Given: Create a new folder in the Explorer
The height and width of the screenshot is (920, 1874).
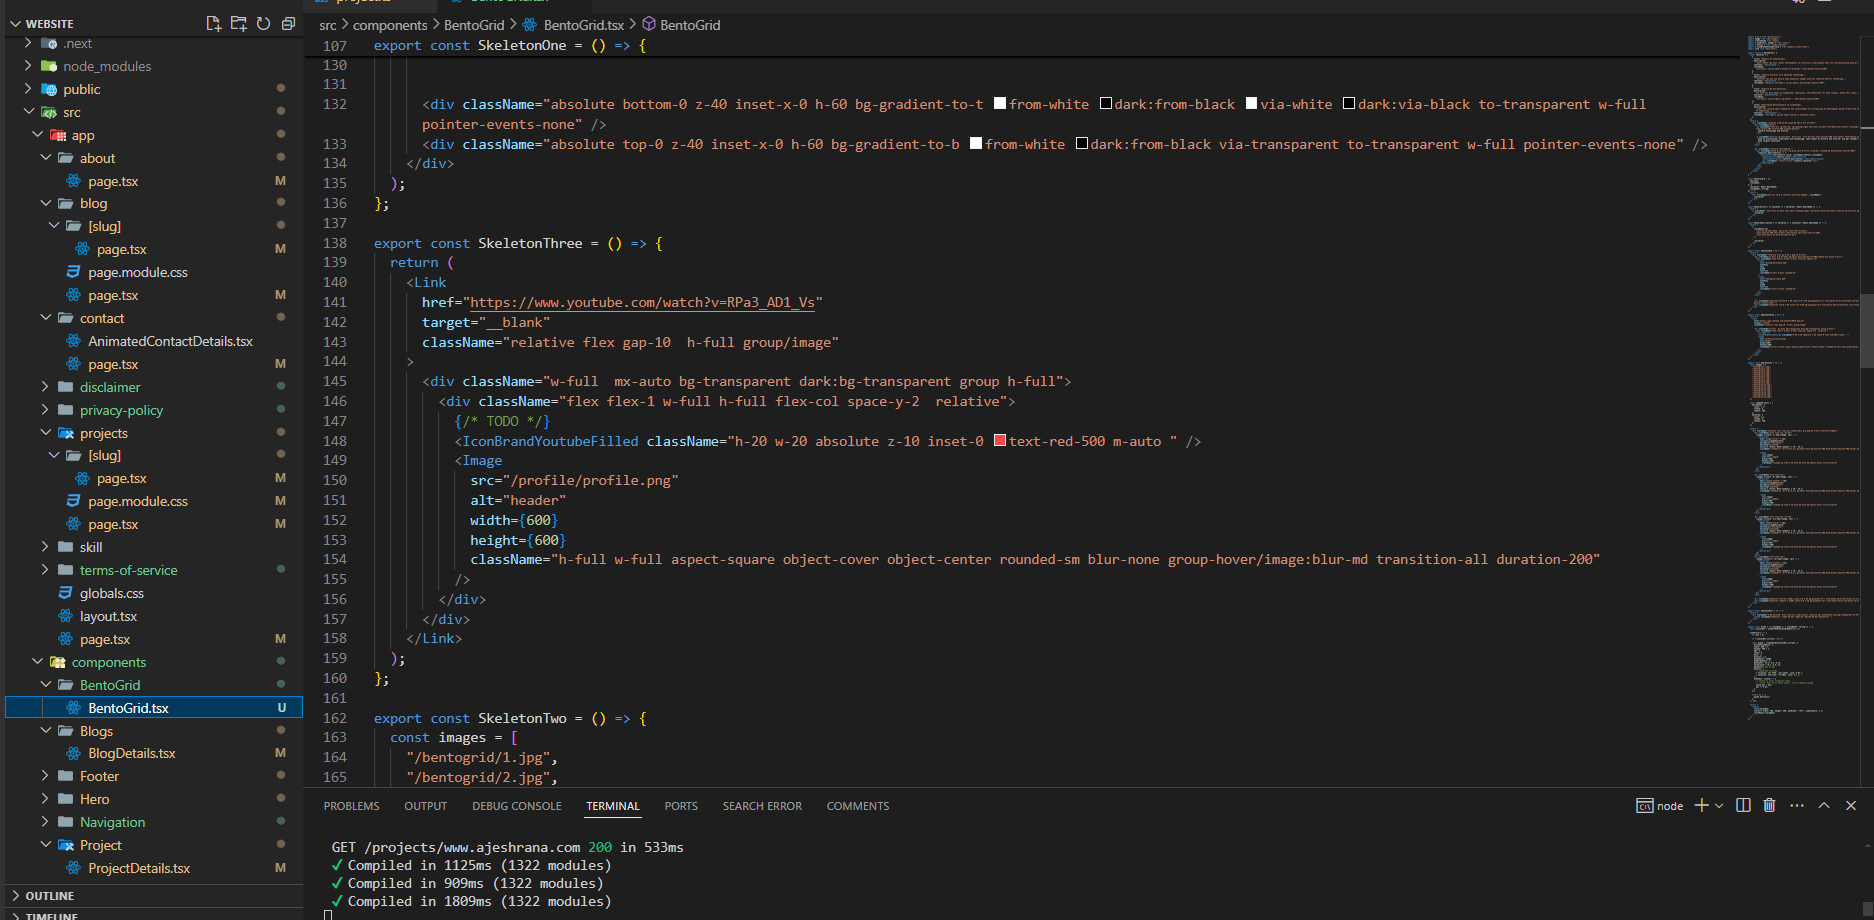Looking at the screenshot, I should [x=239, y=23].
